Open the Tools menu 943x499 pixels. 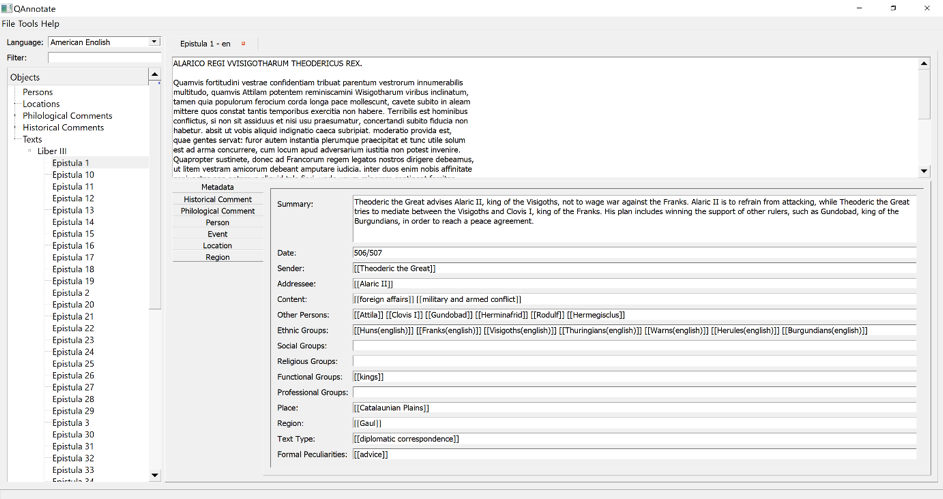click(28, 24)
